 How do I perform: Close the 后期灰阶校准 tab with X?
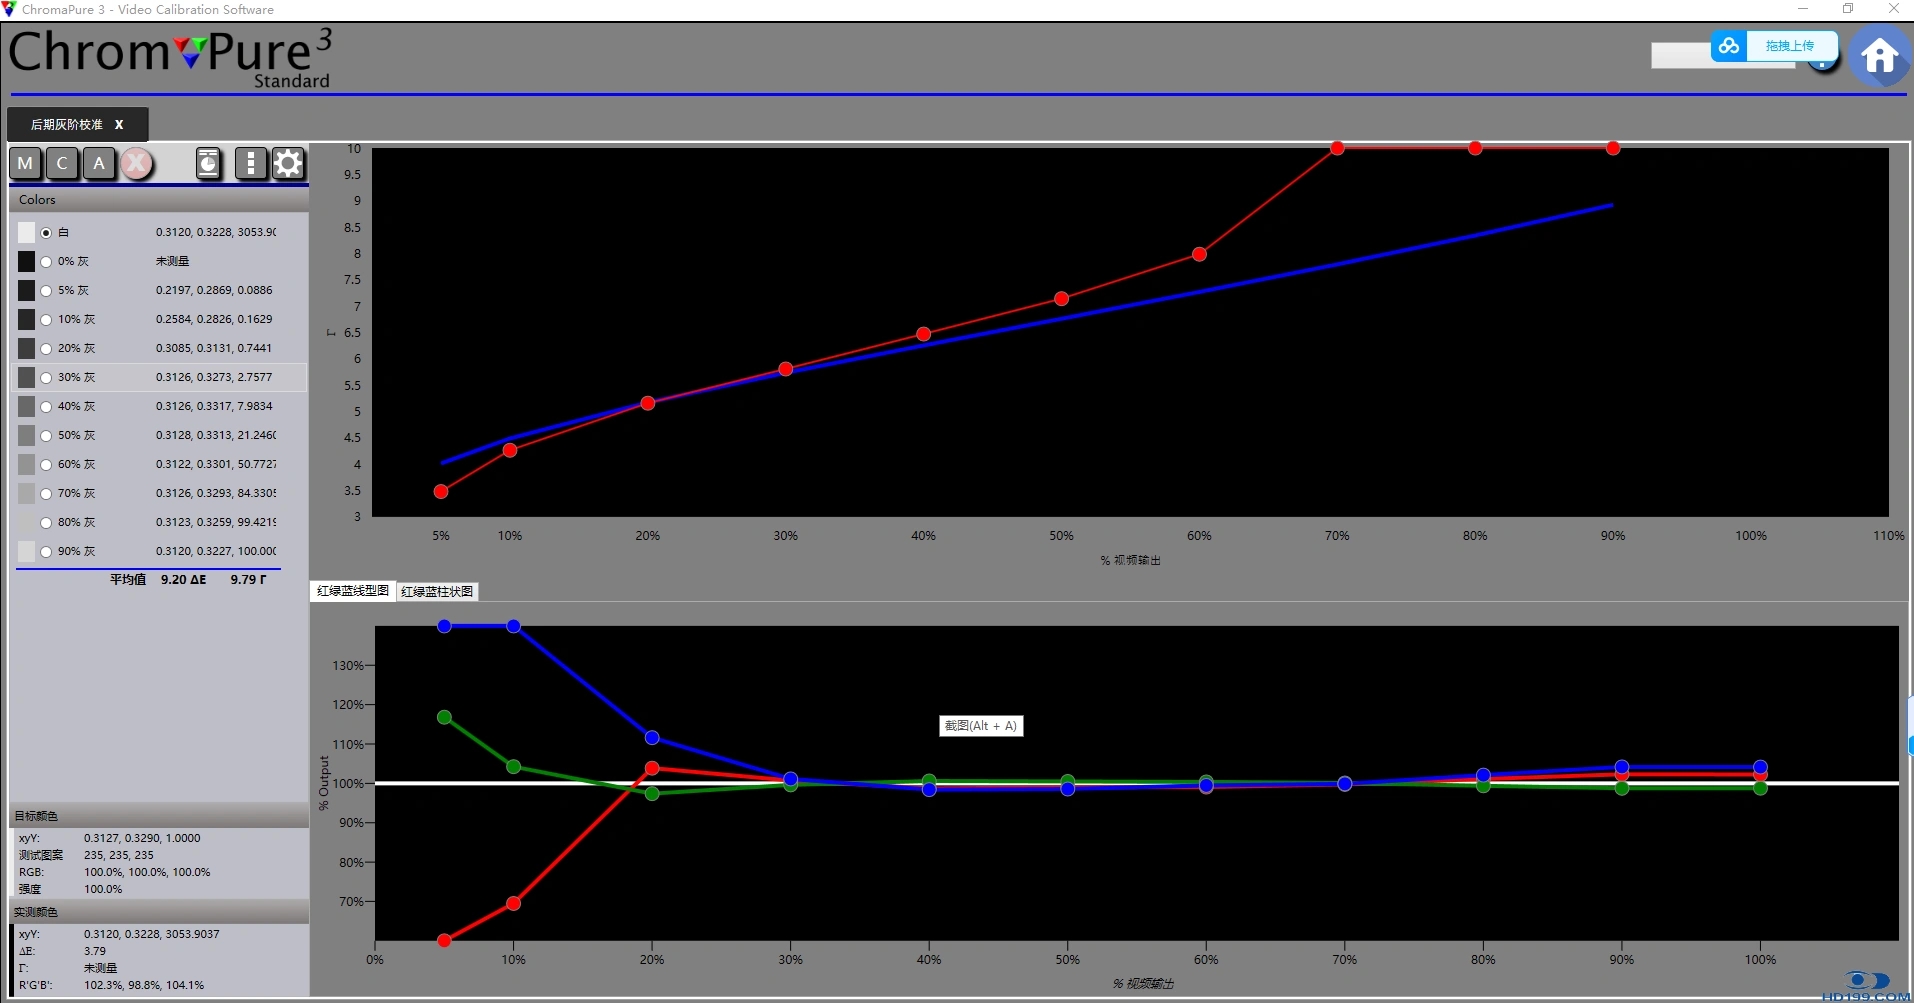pos(119,125)
